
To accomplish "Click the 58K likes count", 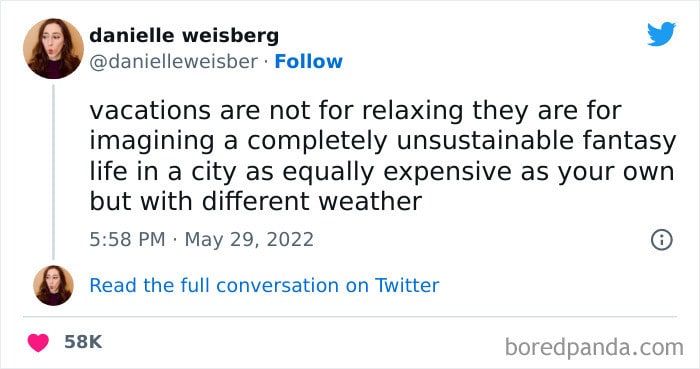I will coord(83,342).
